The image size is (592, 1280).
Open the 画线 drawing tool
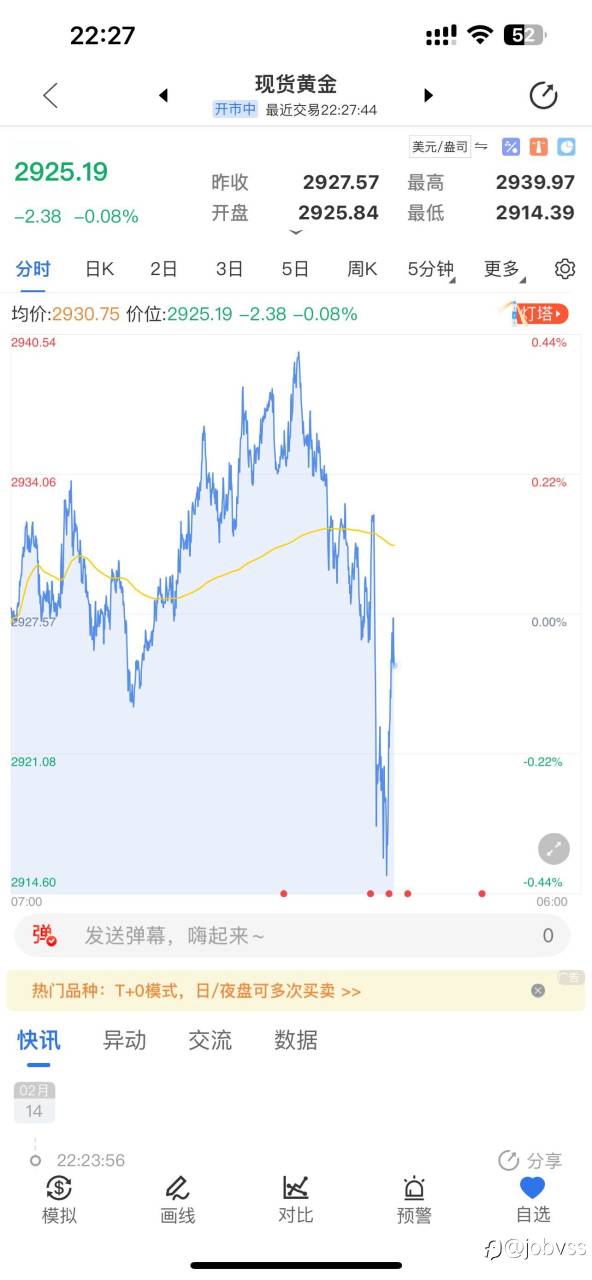pyautogui.click(x=177, y=1199)
